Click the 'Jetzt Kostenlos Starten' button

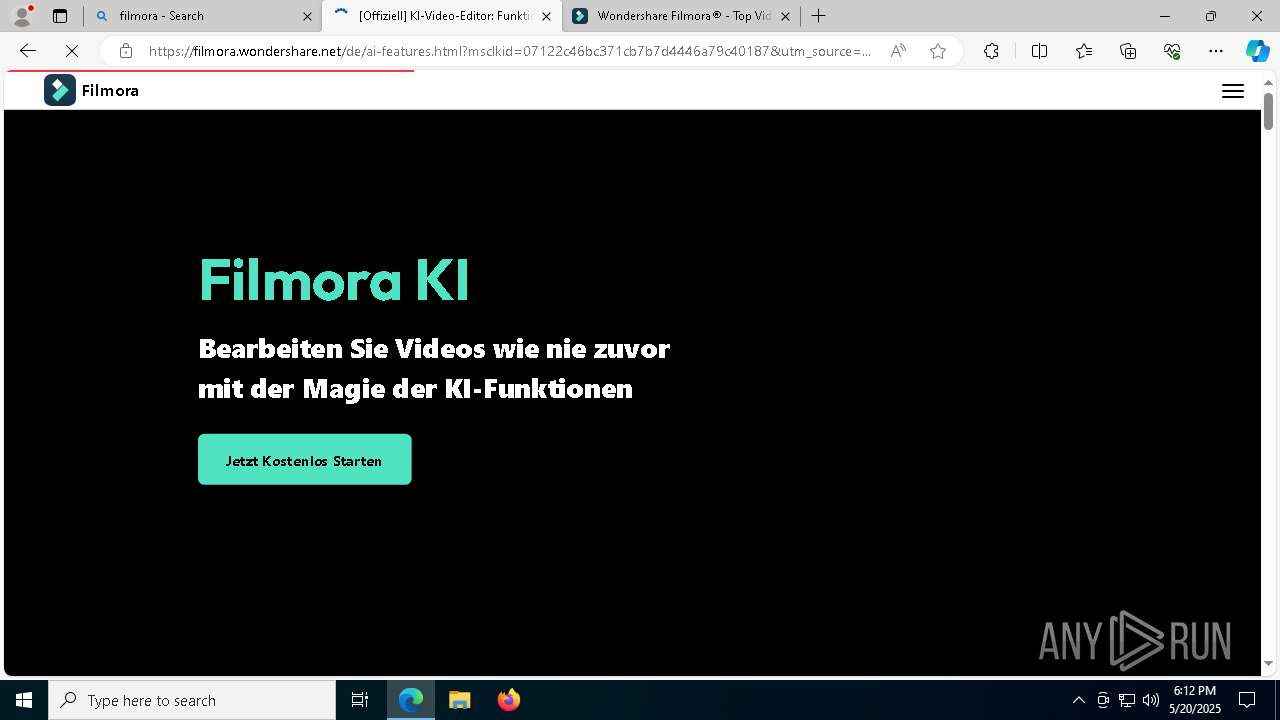click(305, 460)
